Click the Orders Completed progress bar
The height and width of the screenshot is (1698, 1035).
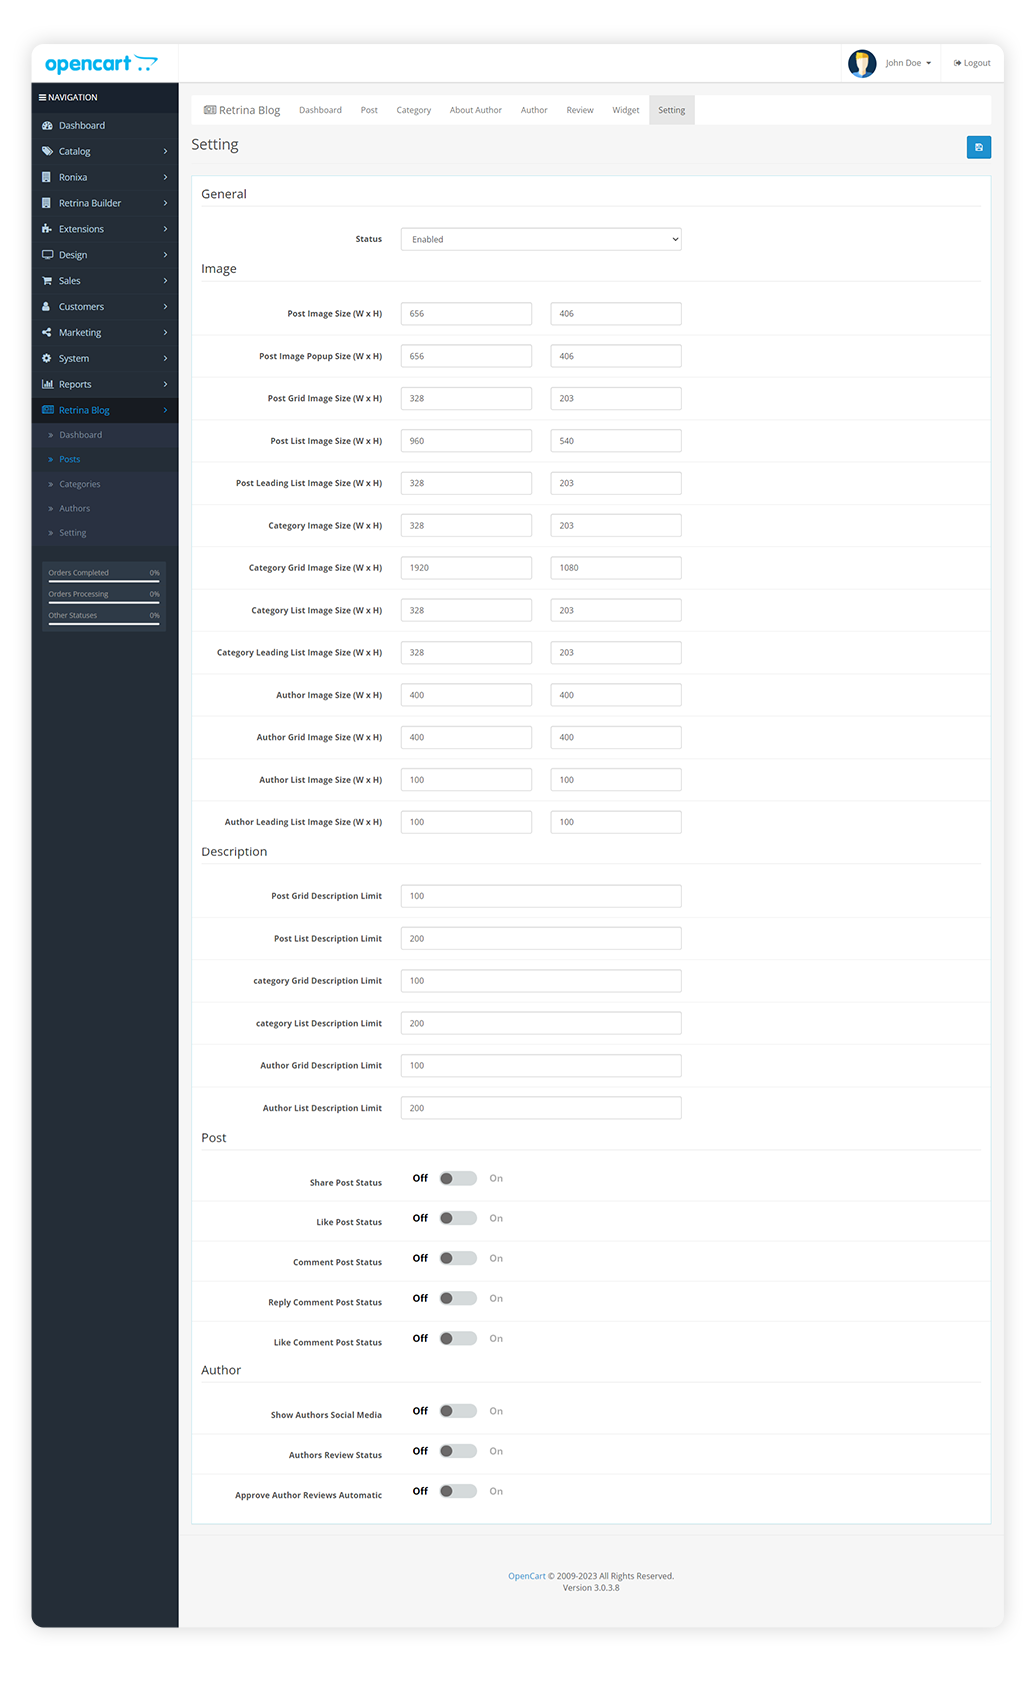[104, 581]
